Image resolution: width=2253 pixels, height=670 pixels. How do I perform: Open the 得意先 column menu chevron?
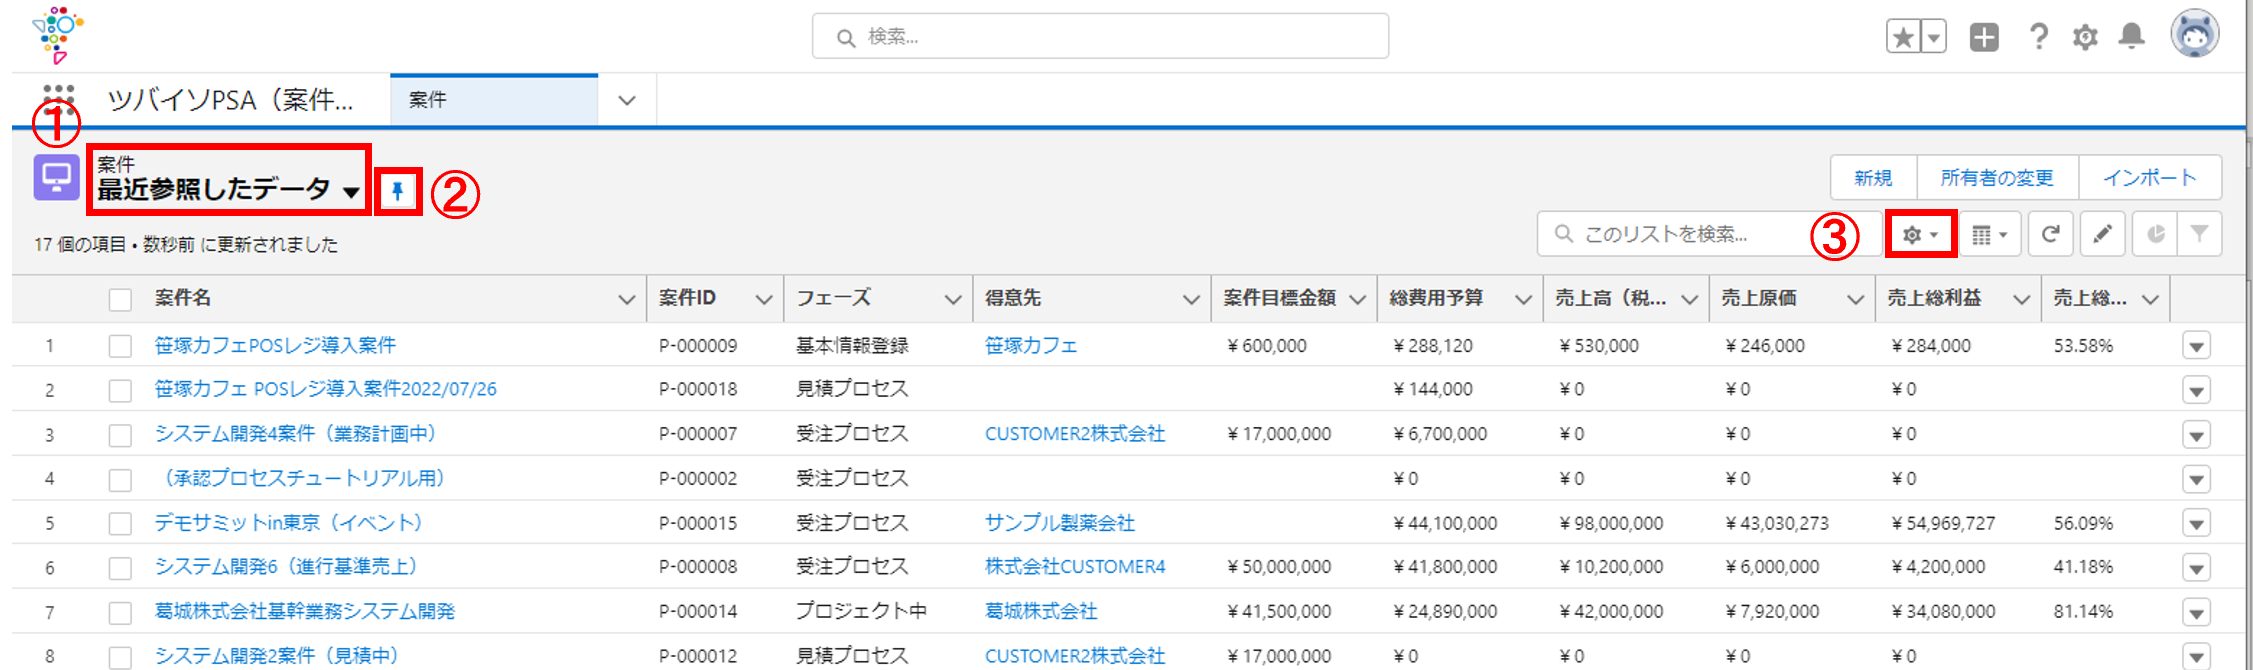pos(1191,299)
